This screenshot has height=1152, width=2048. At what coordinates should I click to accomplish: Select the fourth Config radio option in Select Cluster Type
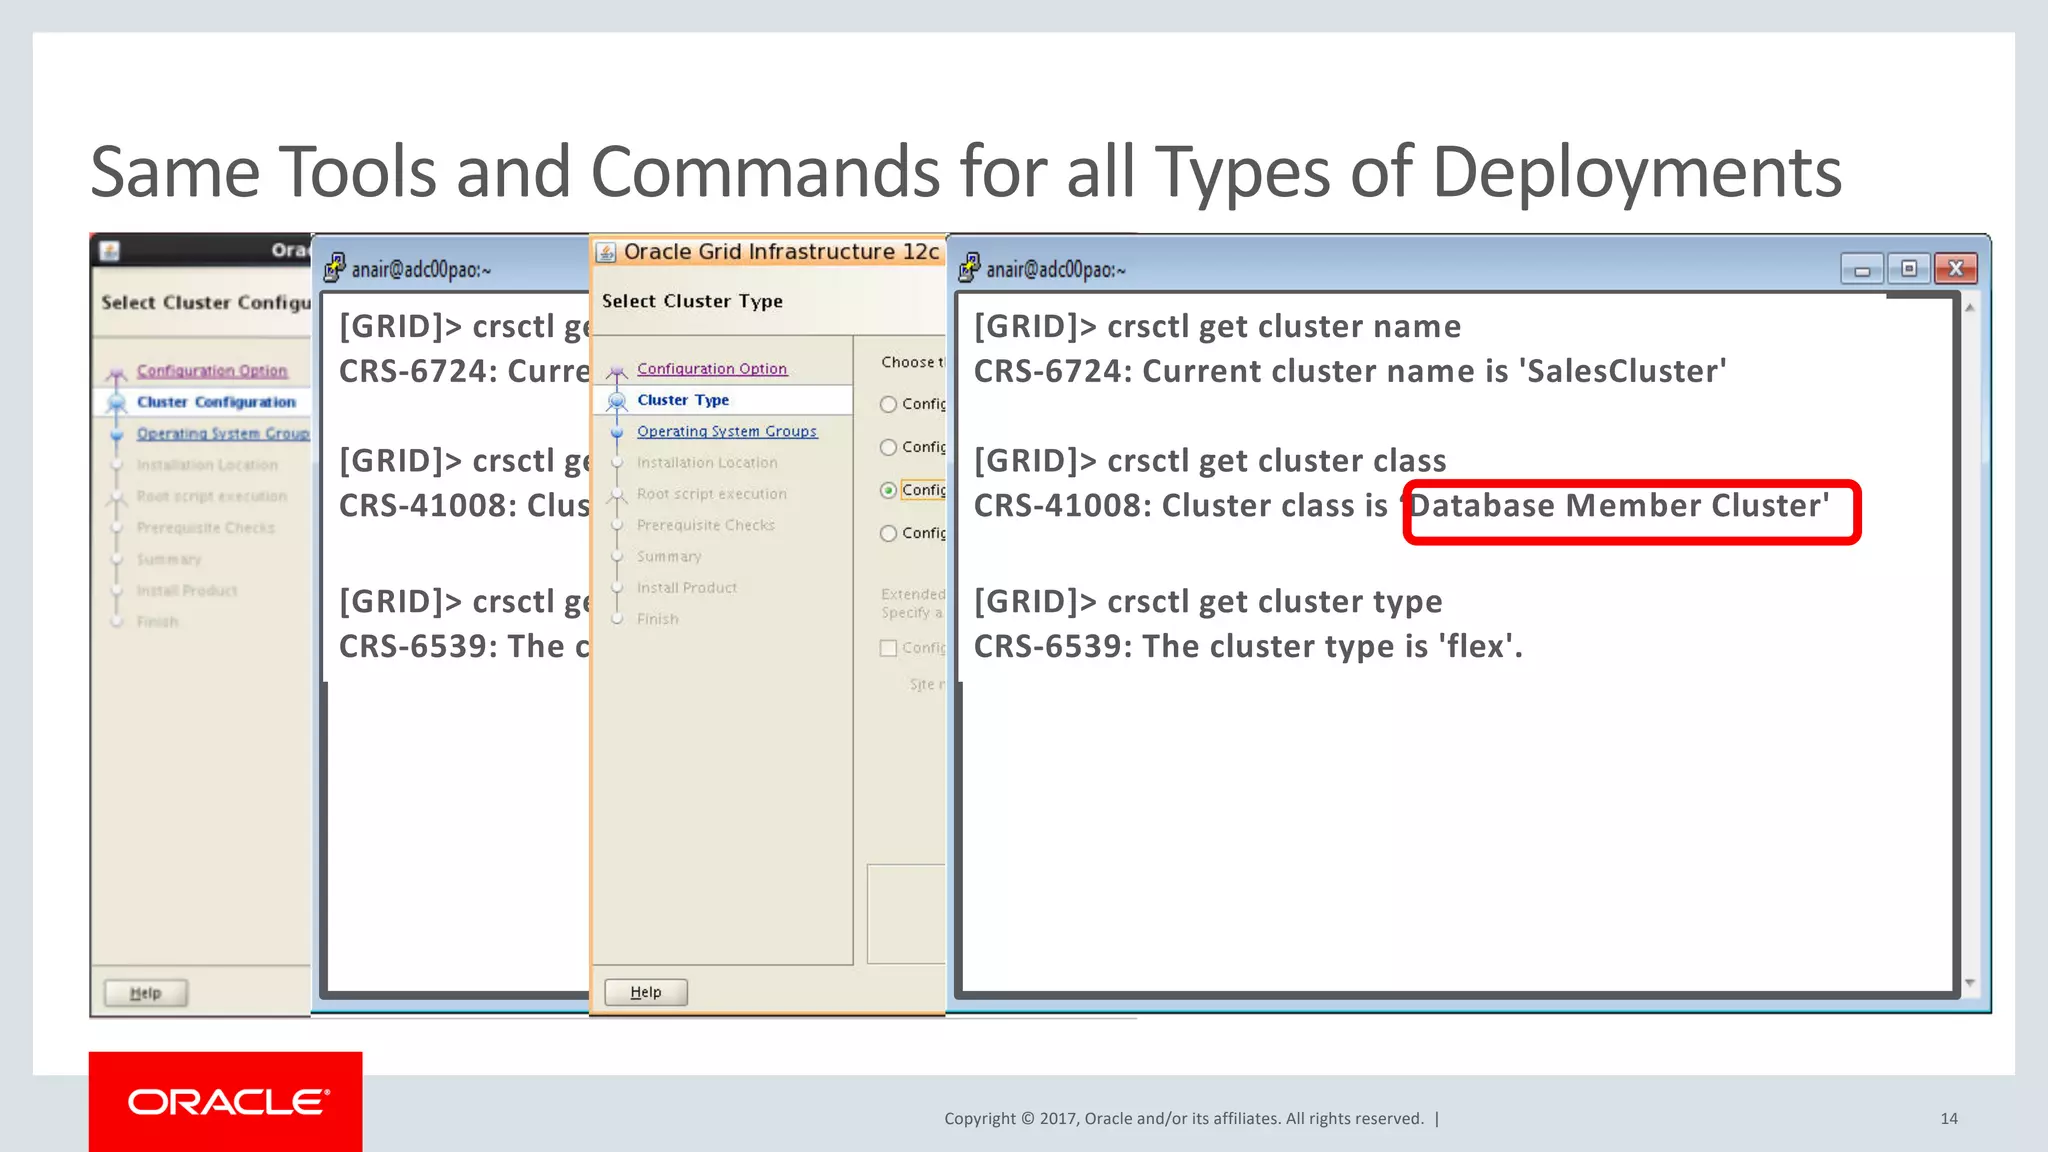(x=888, y=533)
